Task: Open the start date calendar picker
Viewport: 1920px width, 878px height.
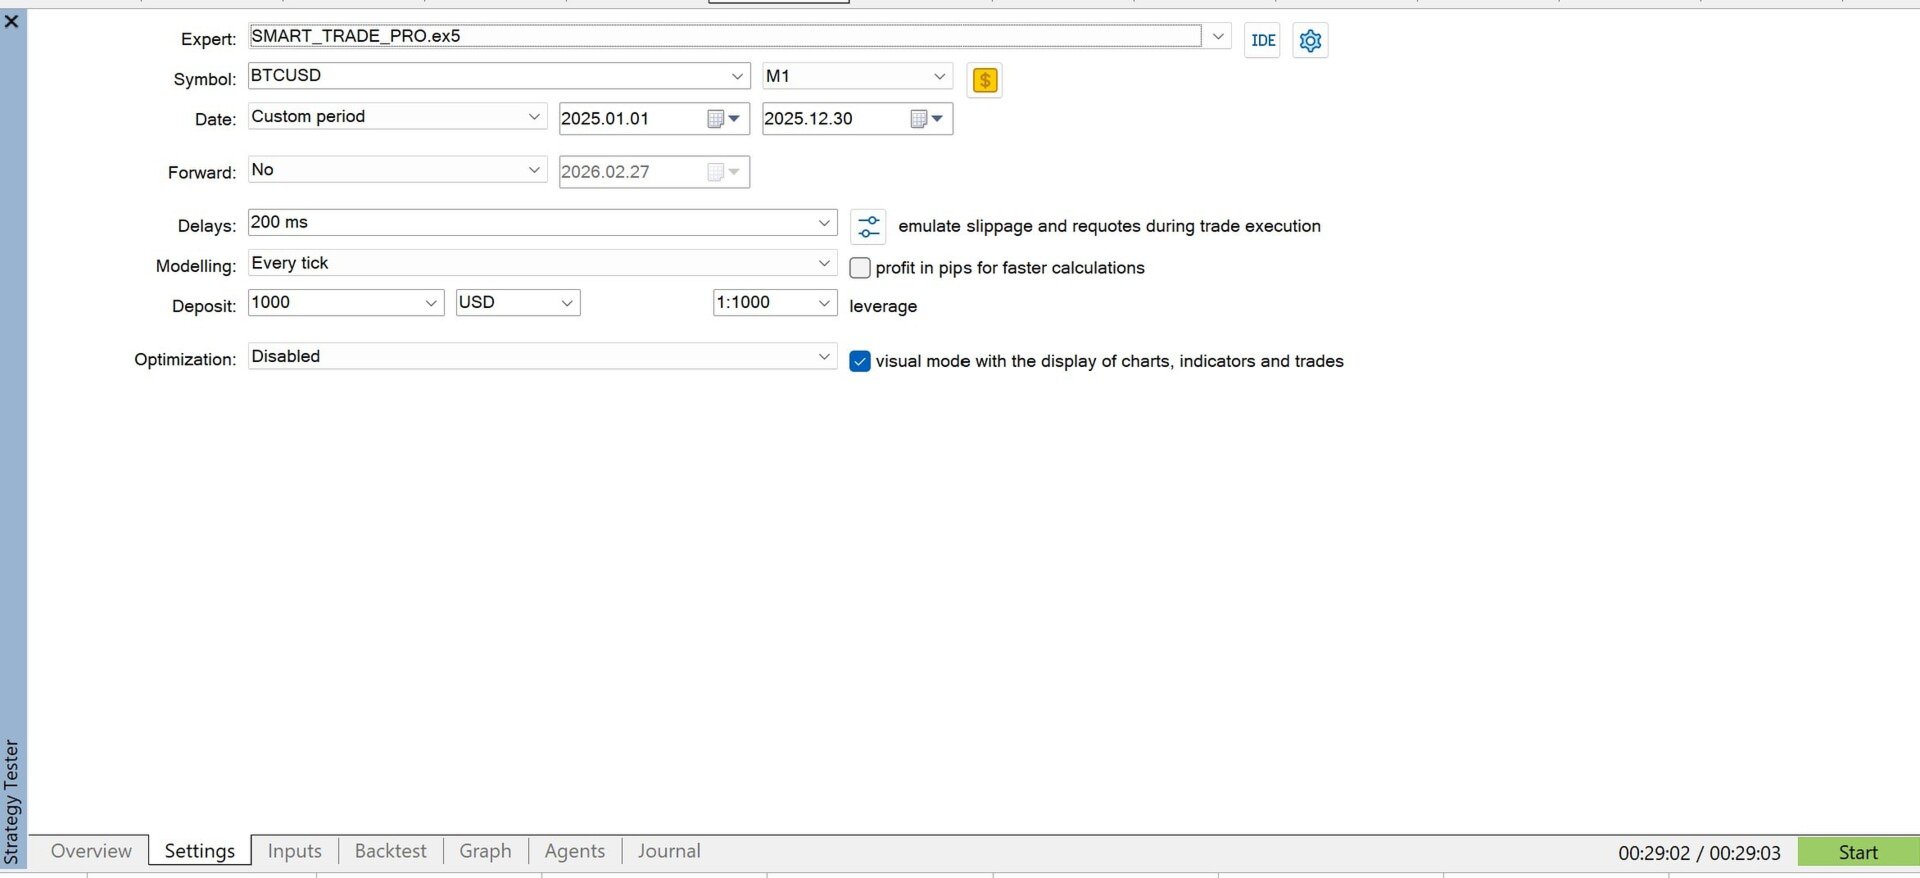Action: tap(725, 119)
